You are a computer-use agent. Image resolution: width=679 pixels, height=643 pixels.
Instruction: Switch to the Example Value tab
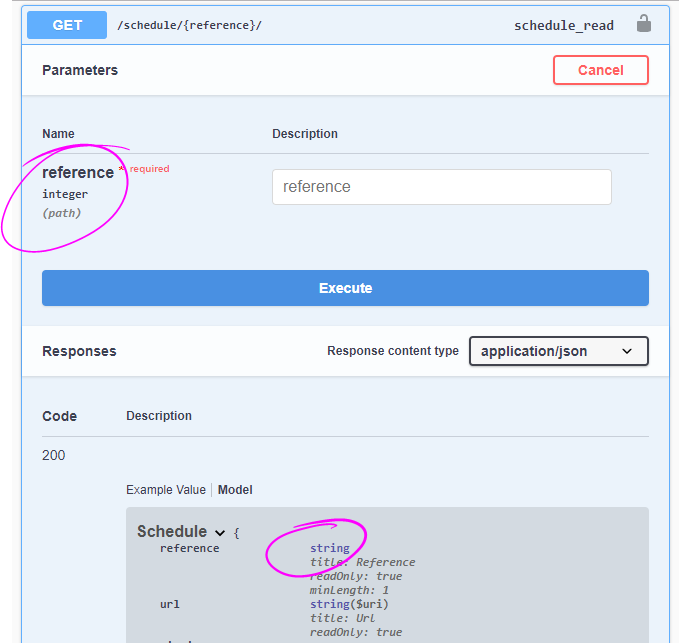(x=166, y=490)
